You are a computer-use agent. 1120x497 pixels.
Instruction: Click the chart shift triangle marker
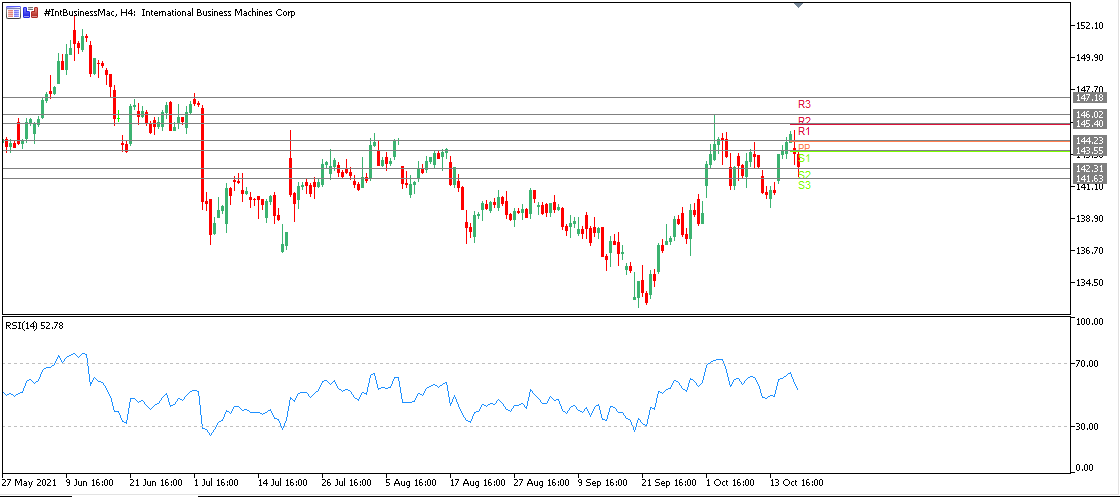(x=798, y=5)
